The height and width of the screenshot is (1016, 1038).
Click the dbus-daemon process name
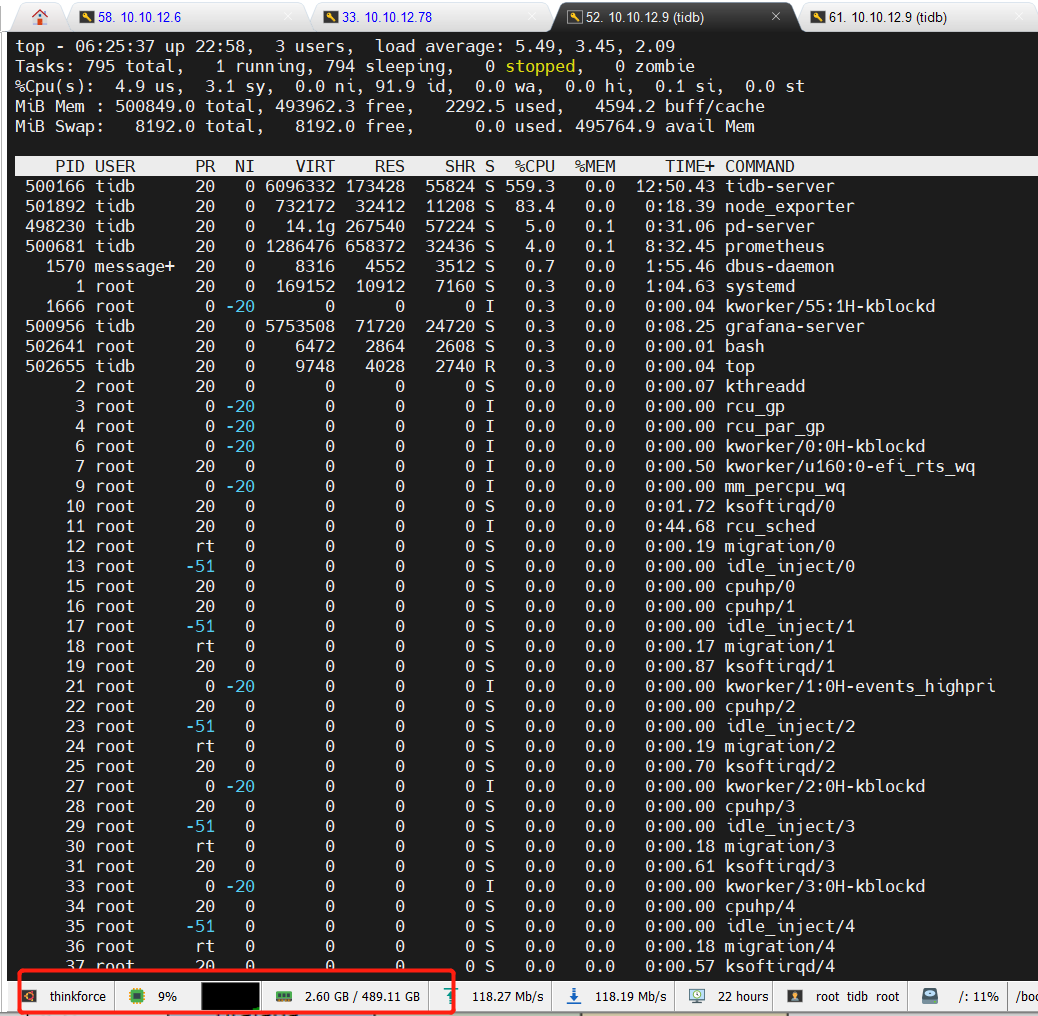click(779, 266)
